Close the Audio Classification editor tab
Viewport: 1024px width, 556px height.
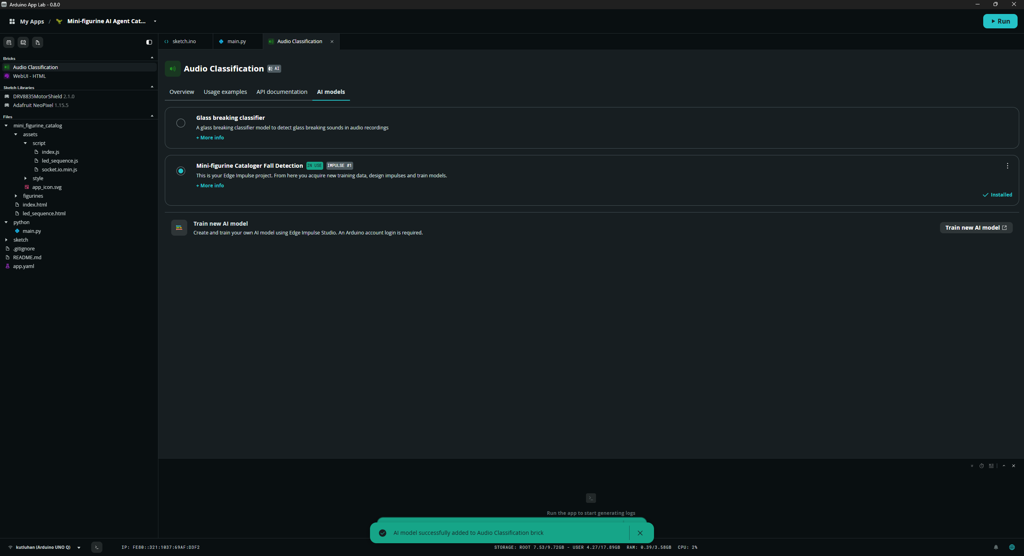click(332, 41)
